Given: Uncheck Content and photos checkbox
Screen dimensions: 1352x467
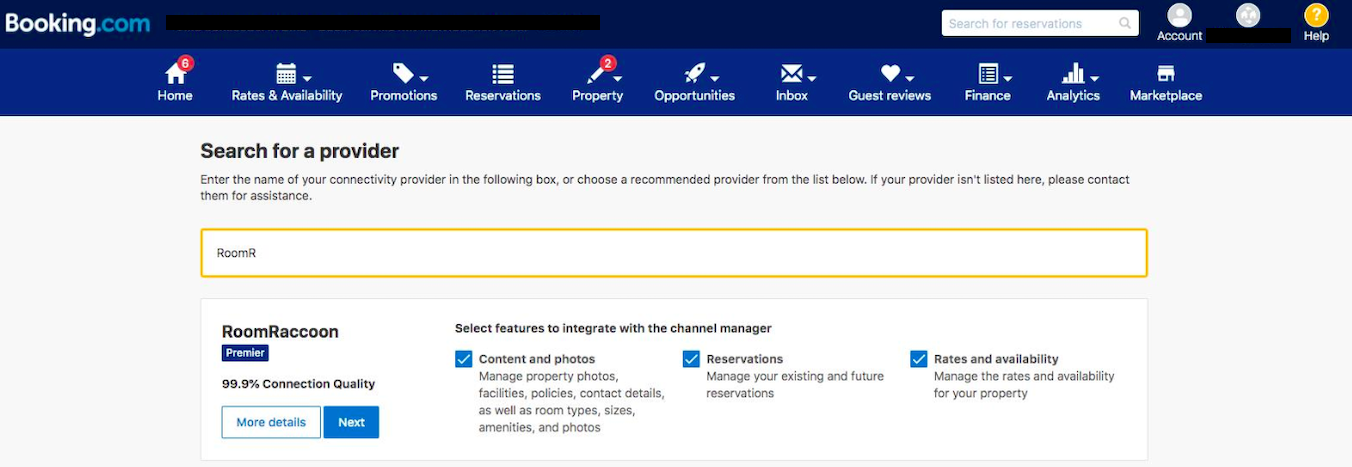Looking at the screenshot, I should [x=463, y=359].
